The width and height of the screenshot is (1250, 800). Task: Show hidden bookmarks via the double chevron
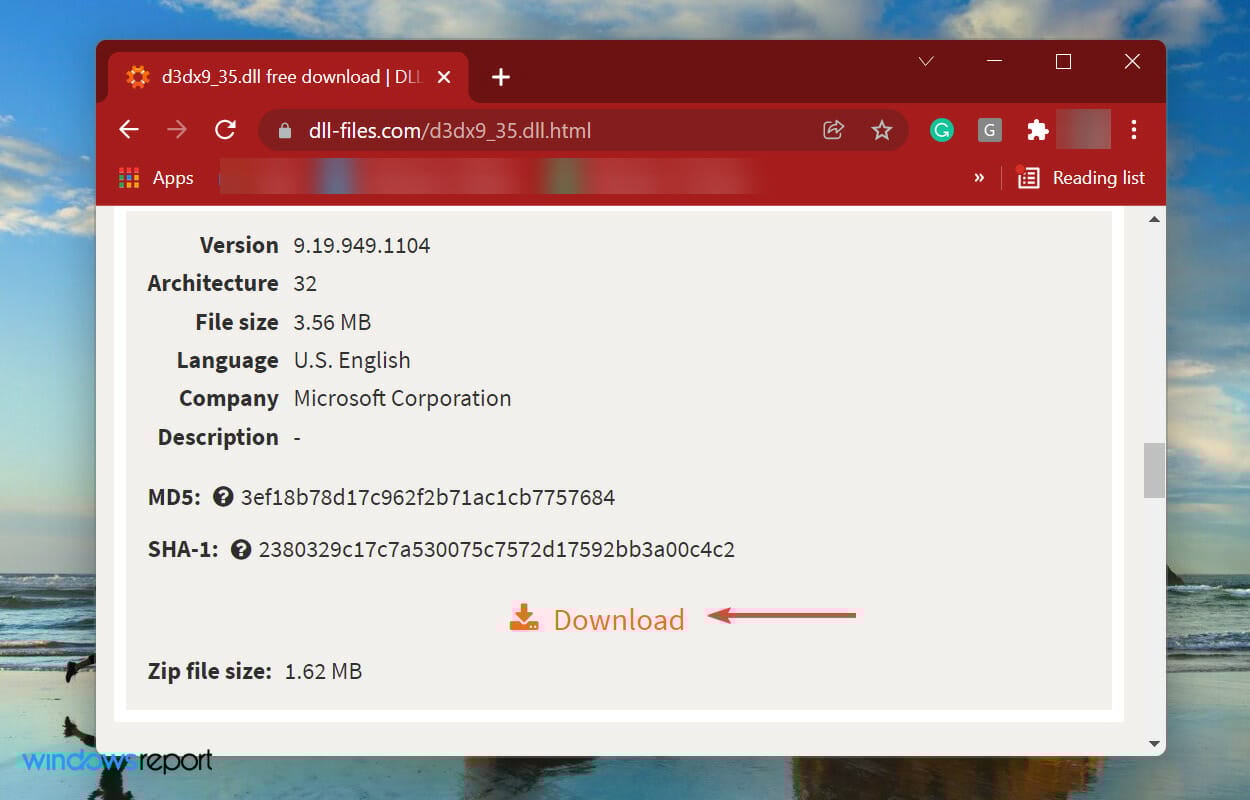(979, 178)
